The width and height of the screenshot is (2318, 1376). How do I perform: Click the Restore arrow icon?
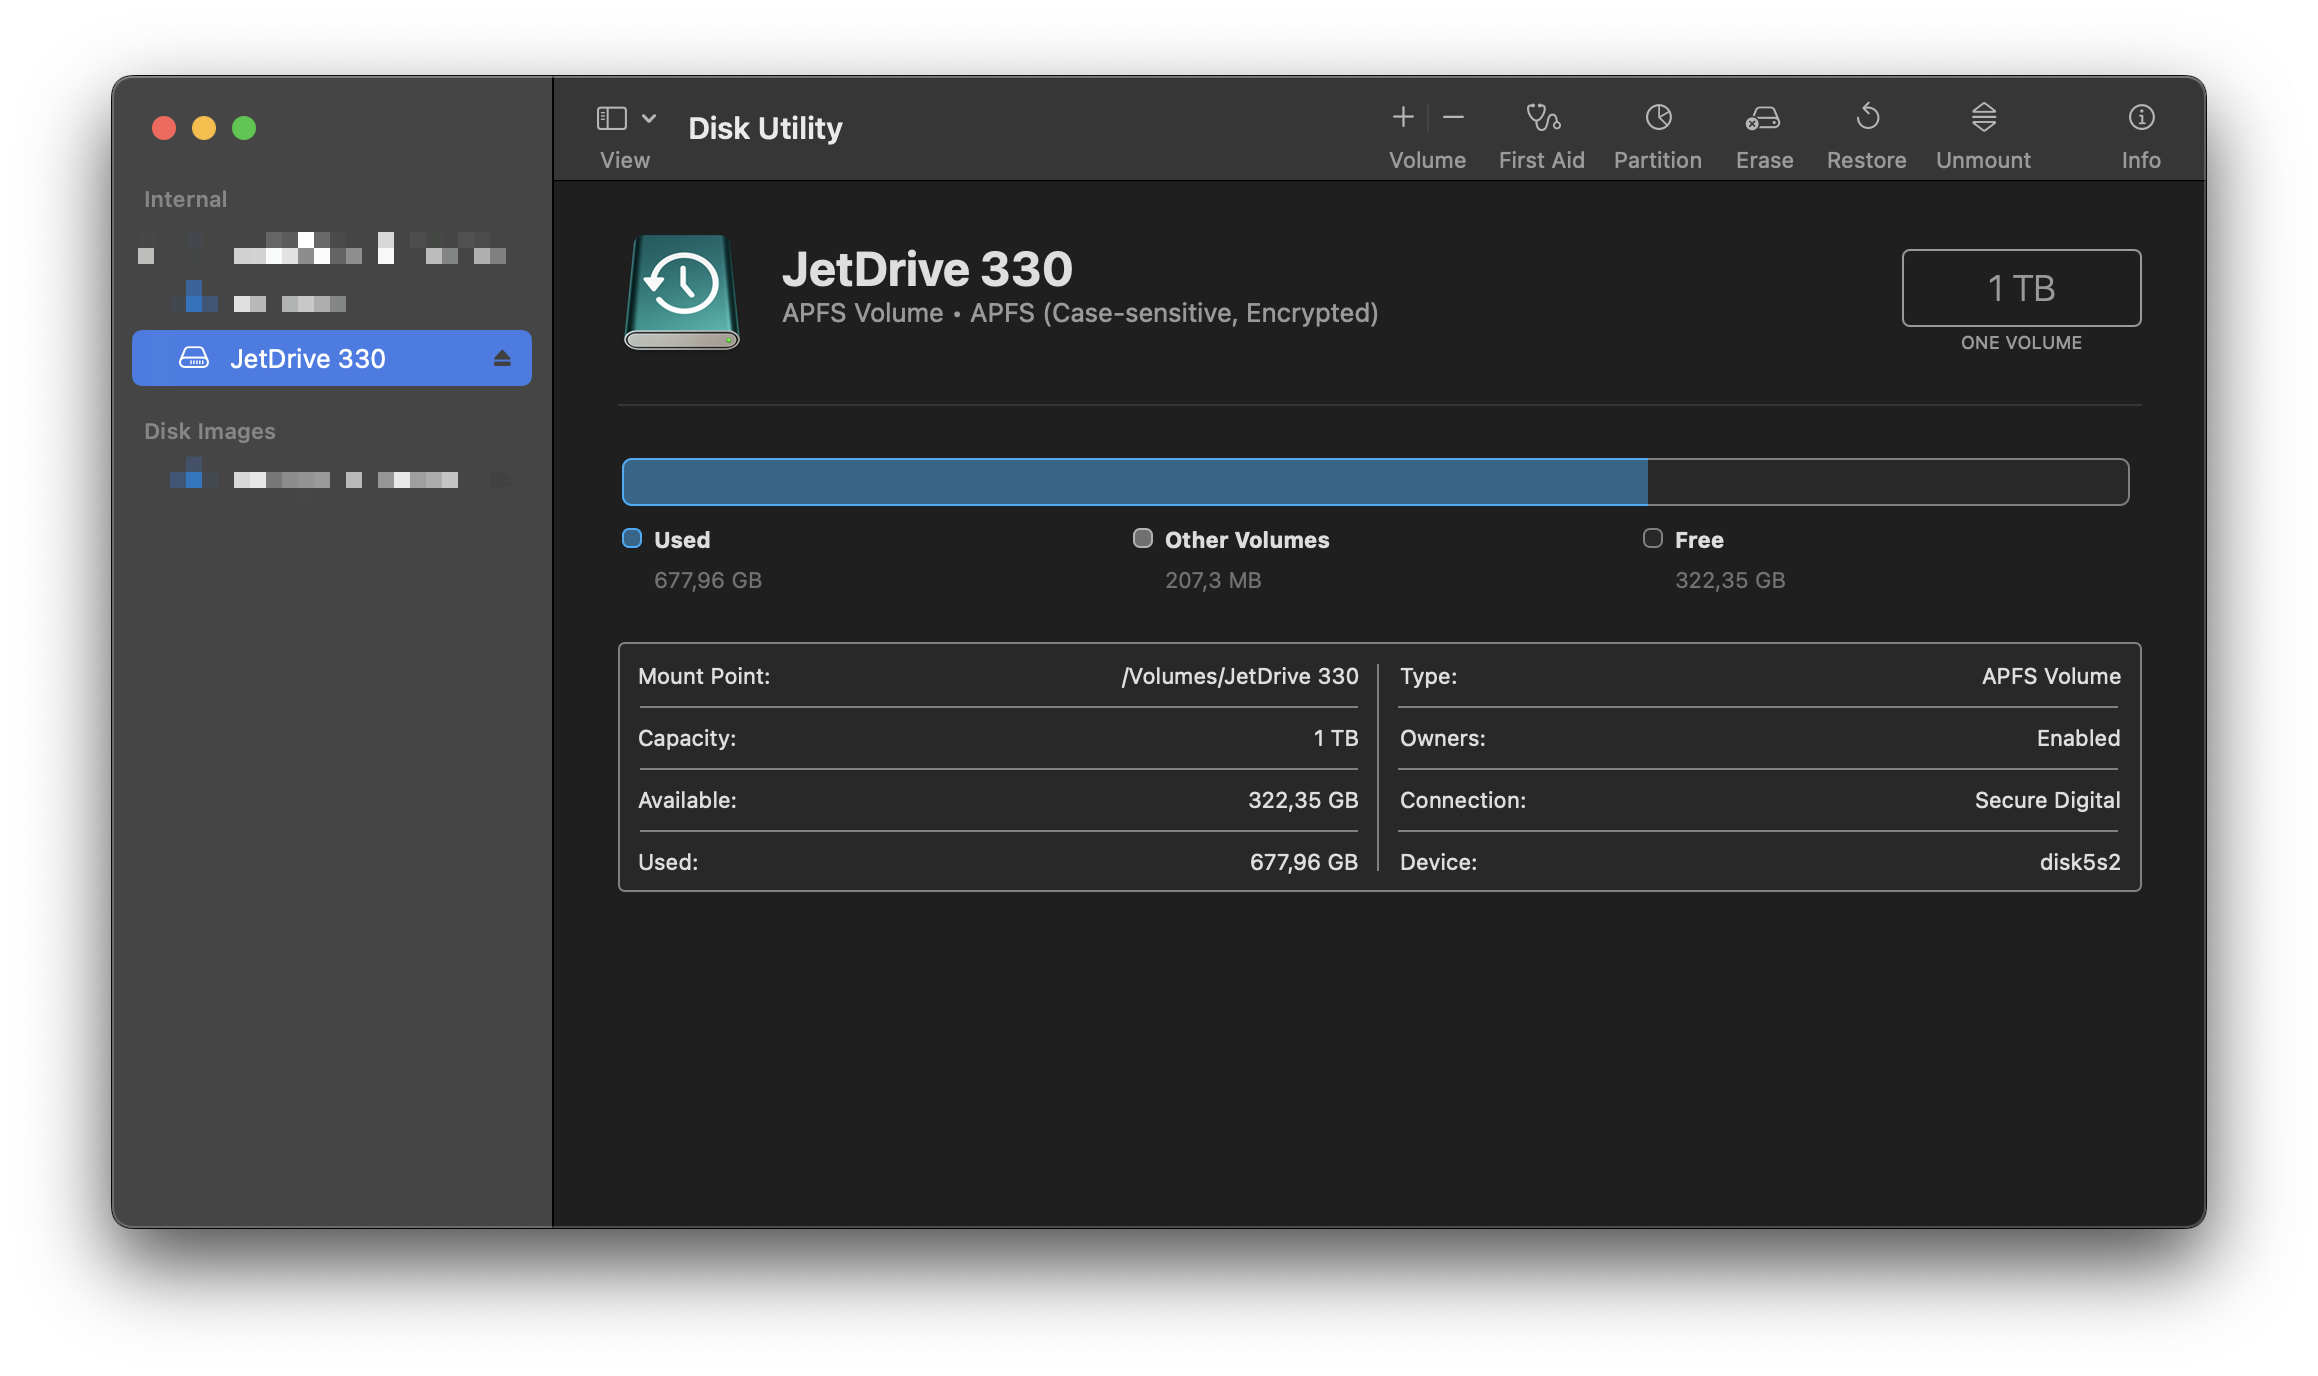(1867, 118)
